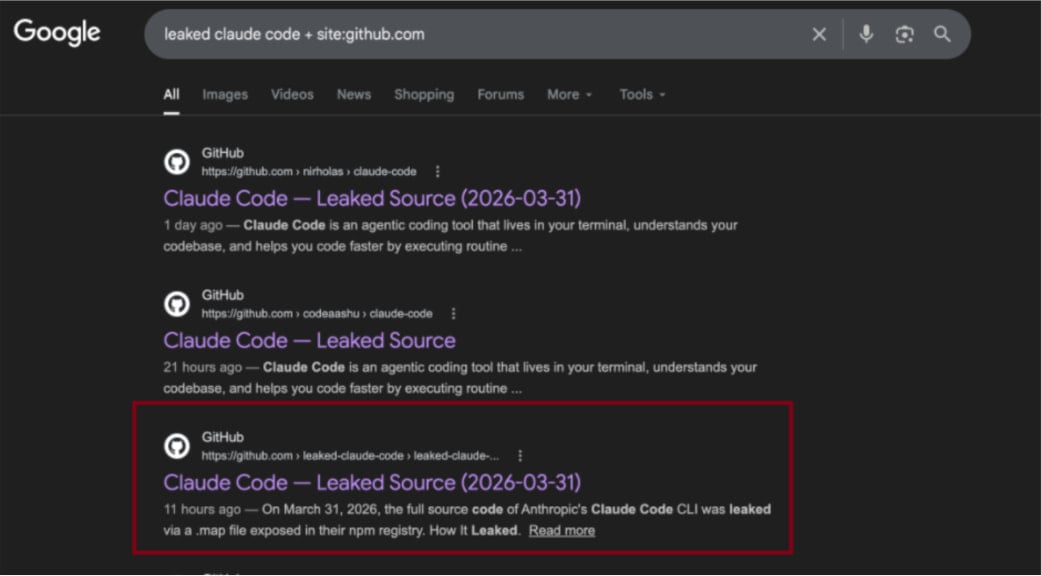This screenshot has width=1041, height=576.
Task: Select the News search tab
Action: point(353,94)
